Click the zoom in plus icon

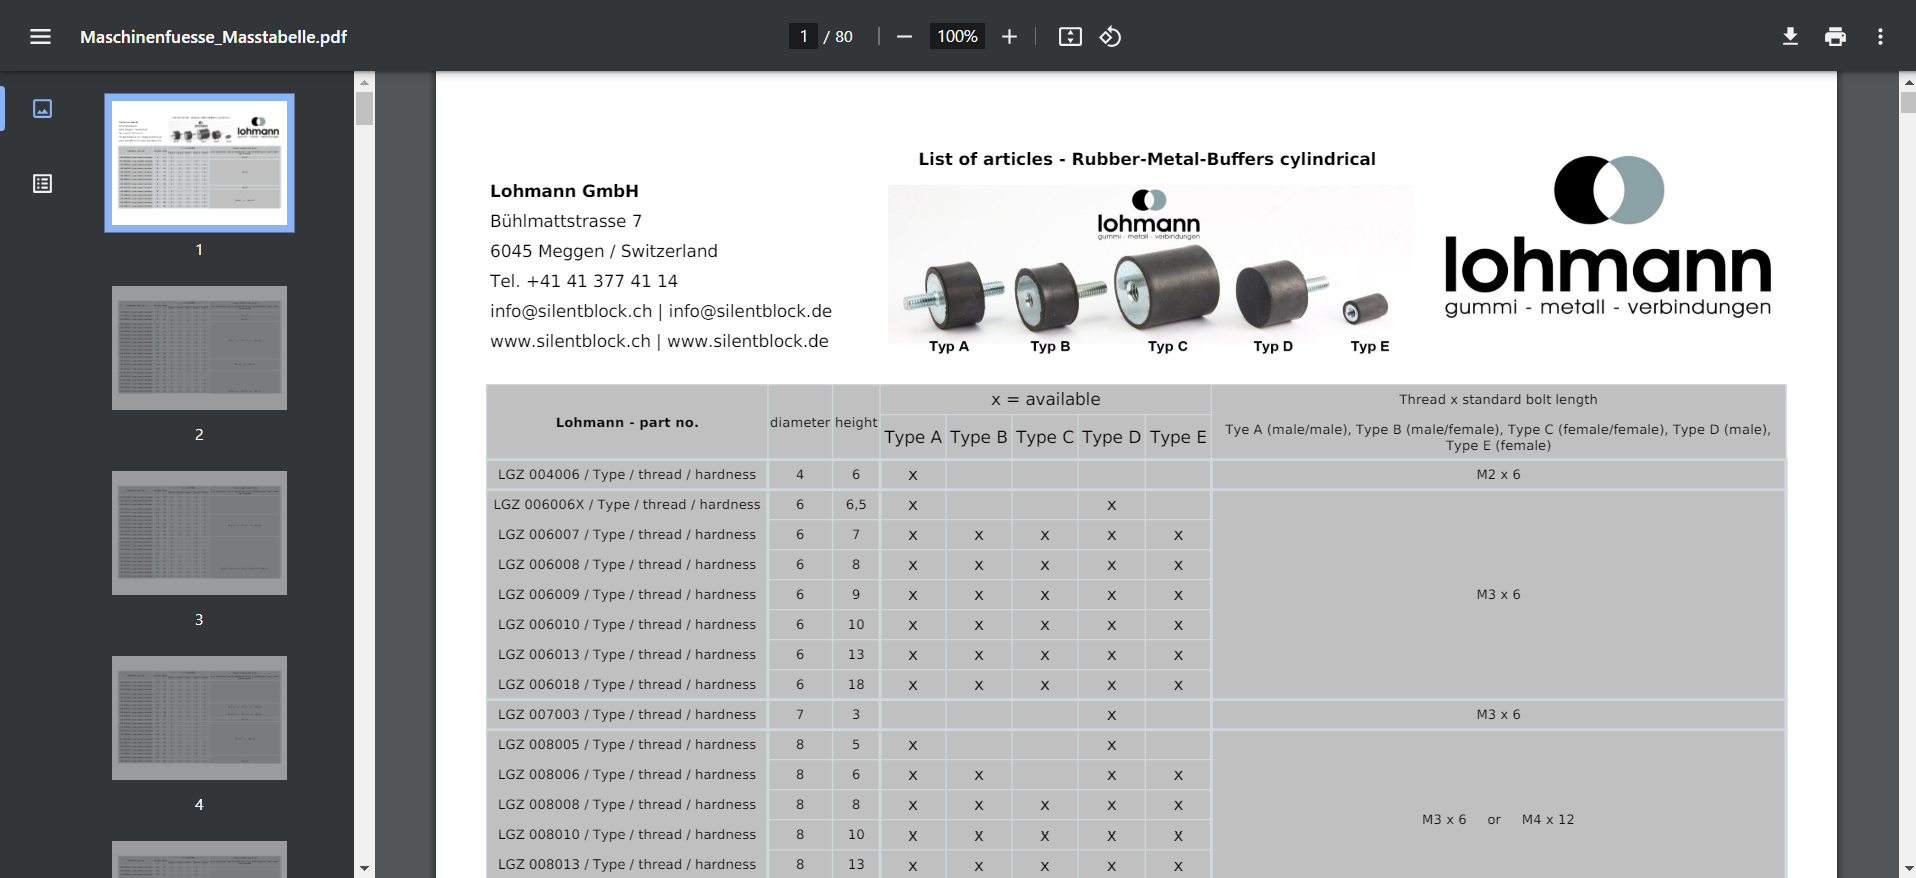[1009, 37]
